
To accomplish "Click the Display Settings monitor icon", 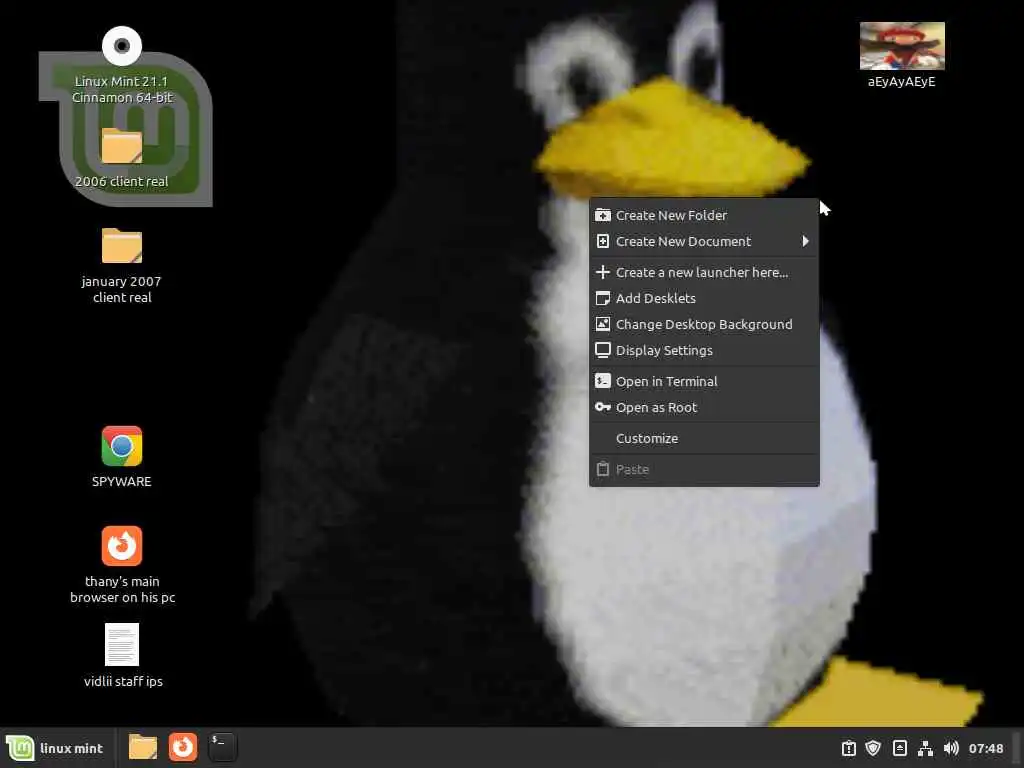I will click(603, 351).
